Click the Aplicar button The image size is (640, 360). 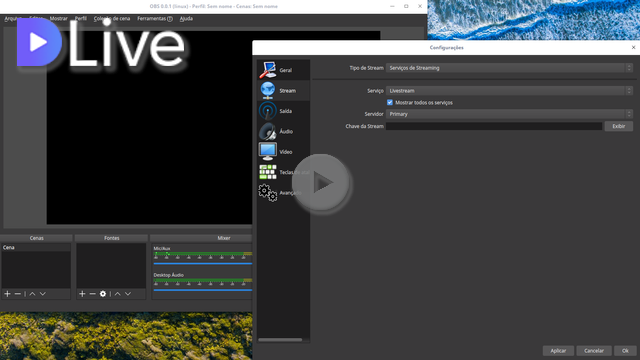[558, 351]
